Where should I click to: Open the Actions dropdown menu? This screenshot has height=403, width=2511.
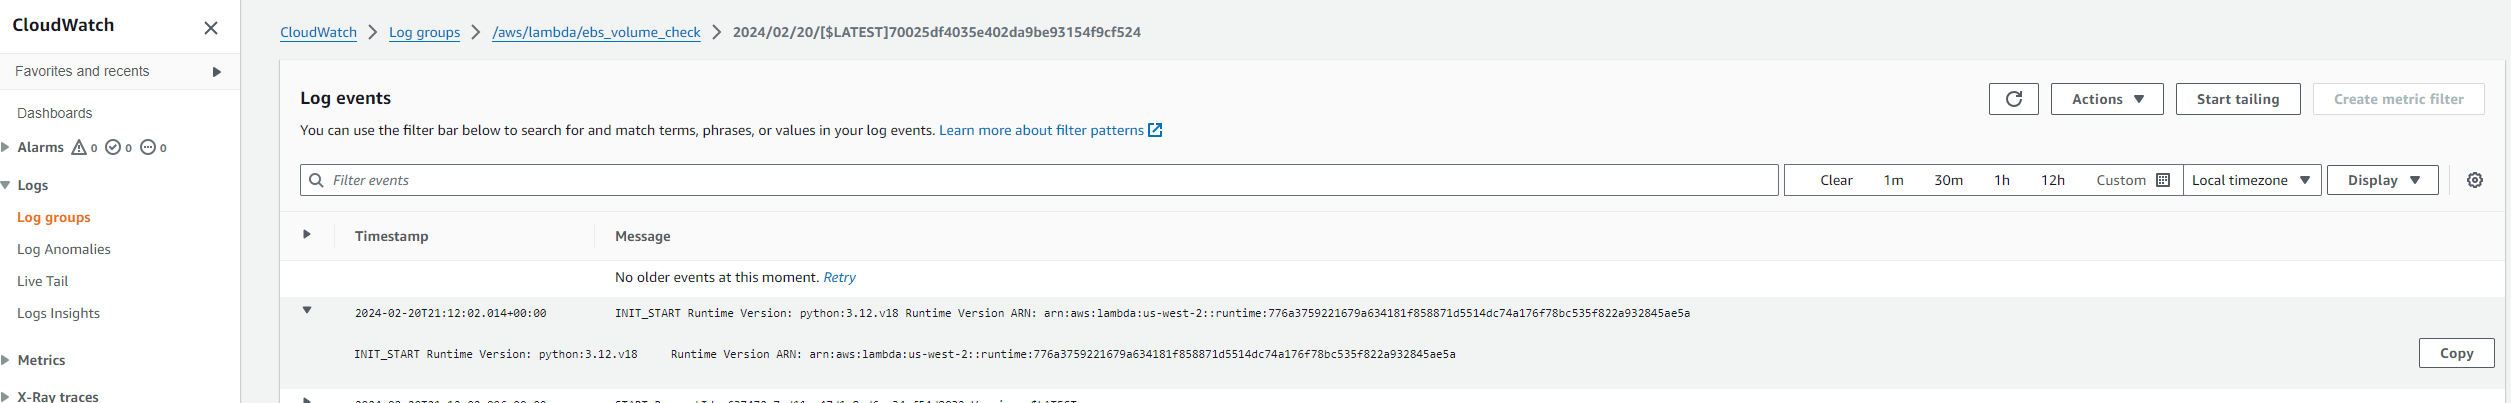pos(2106,99)
